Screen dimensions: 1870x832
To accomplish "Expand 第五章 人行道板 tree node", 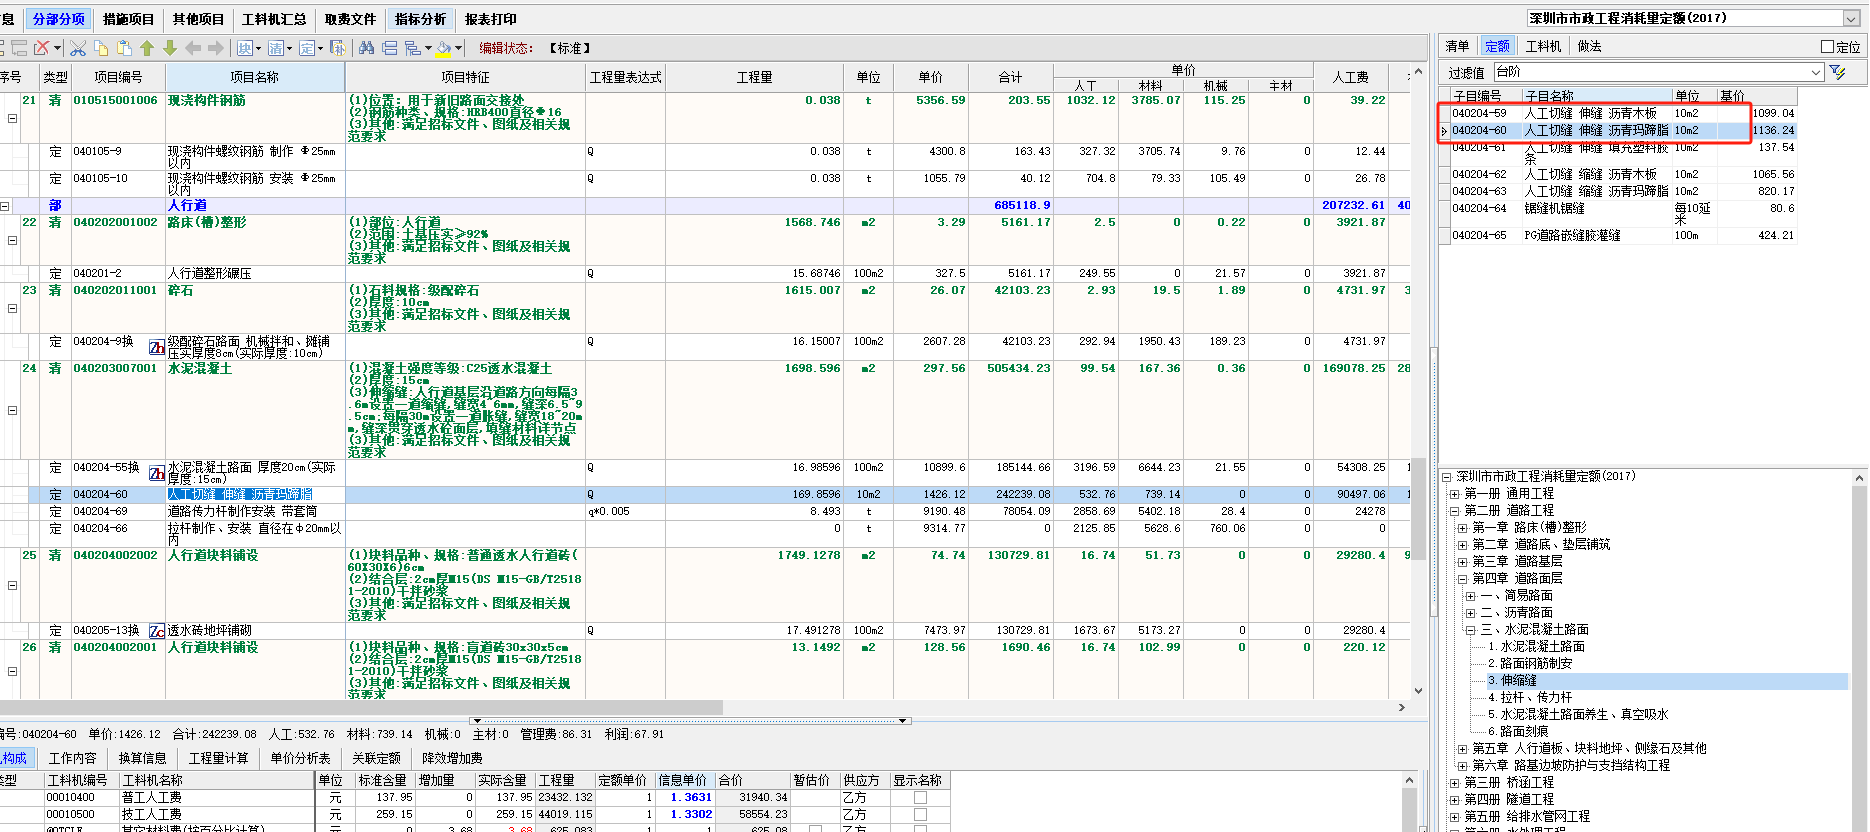I will coord(1462,749).
